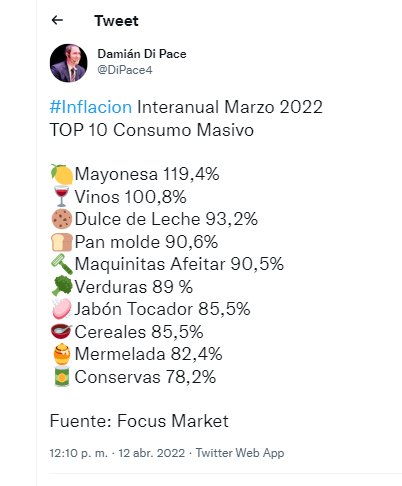Image resolution: width=402 pixels, height=486 pixels.
Task: Click the TOP 10 Consumo Masivo line
Action: (152, 130)
